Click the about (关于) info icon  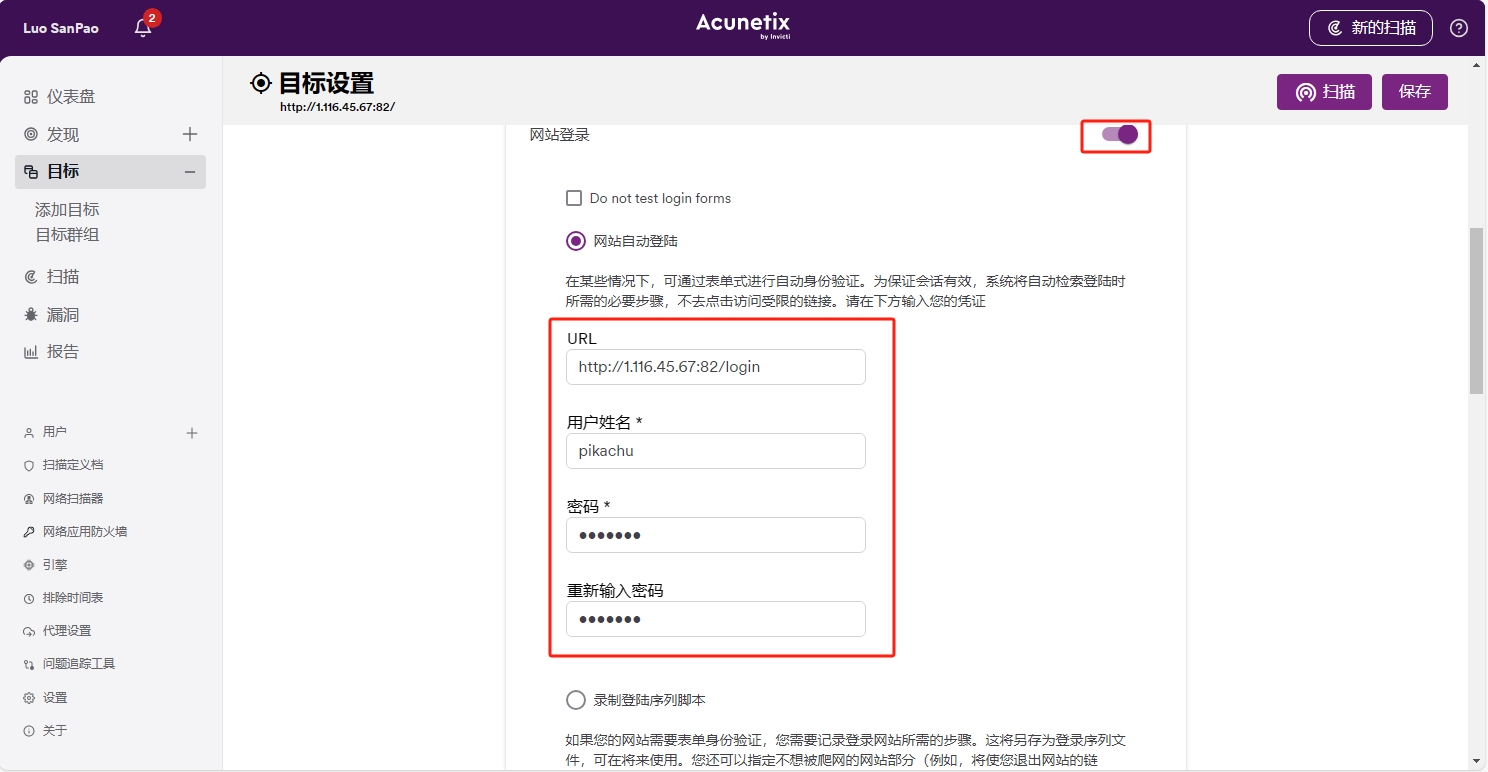[29, 731]
